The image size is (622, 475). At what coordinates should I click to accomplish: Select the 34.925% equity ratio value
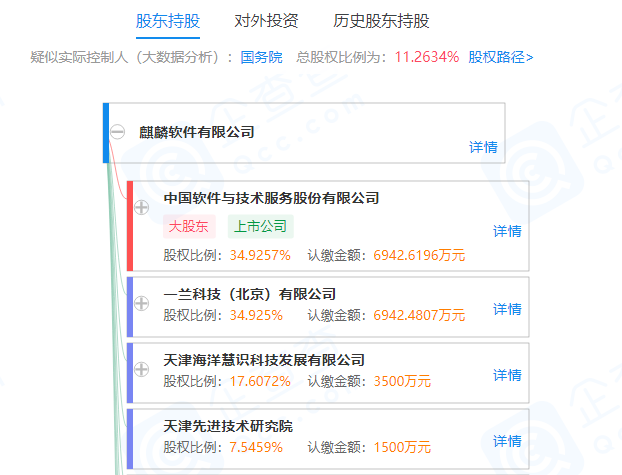(256, 315)
